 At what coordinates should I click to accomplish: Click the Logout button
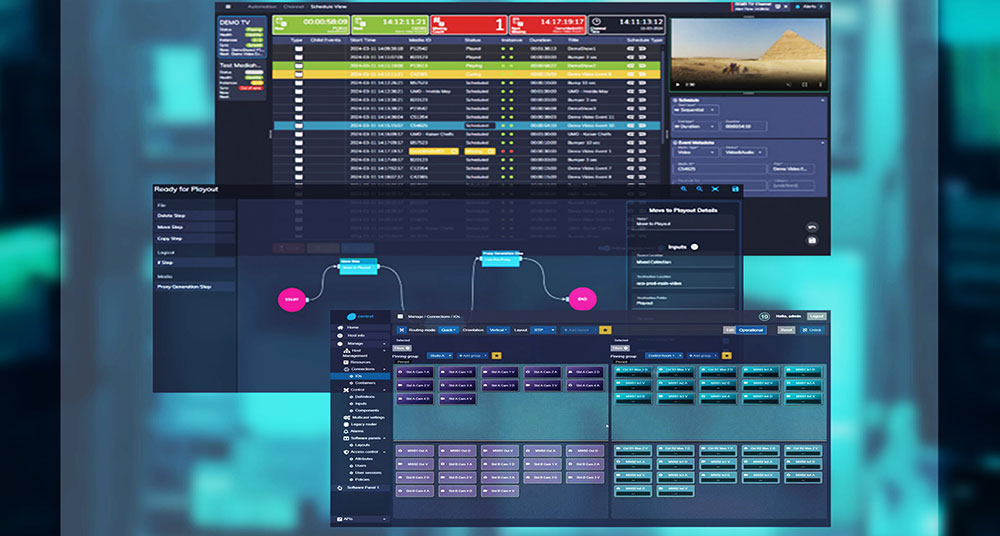click(x=816, y=316)
